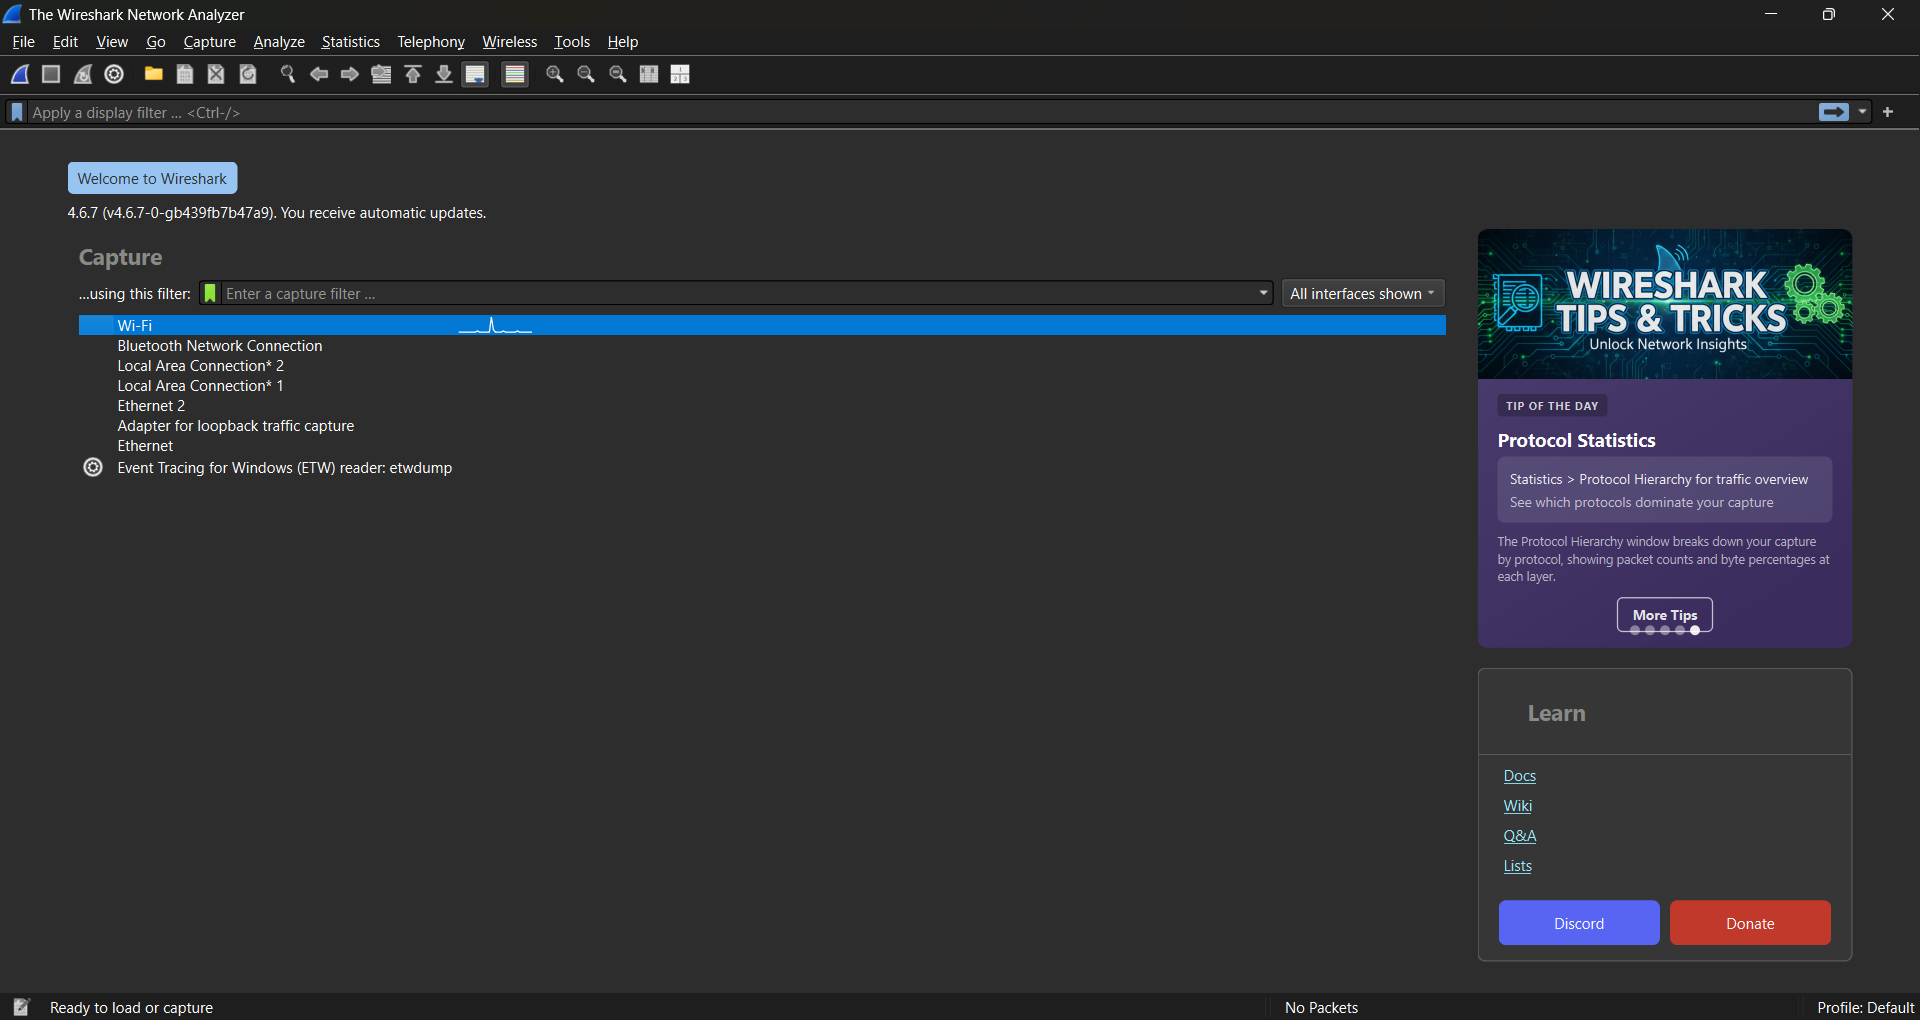Select the Wi-Fi interface row

pyautogui.click(x=762, y=326)
